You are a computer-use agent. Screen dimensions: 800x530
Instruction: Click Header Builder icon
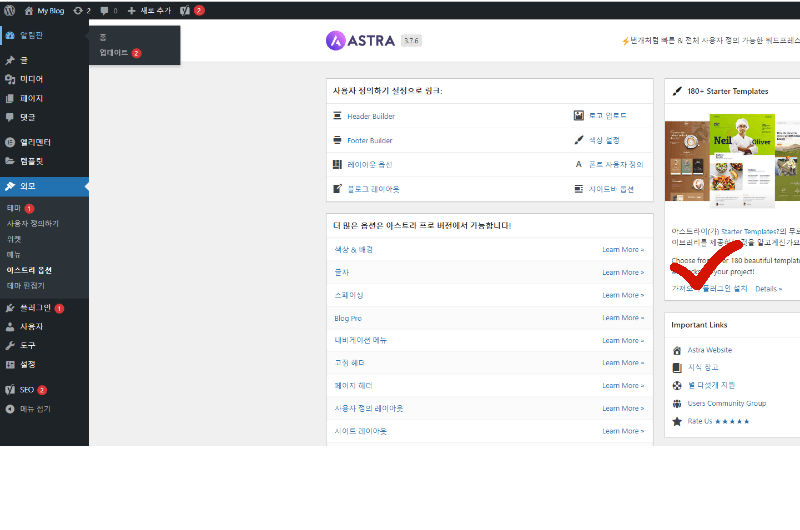pyautogui.click(x=337, y=116)
